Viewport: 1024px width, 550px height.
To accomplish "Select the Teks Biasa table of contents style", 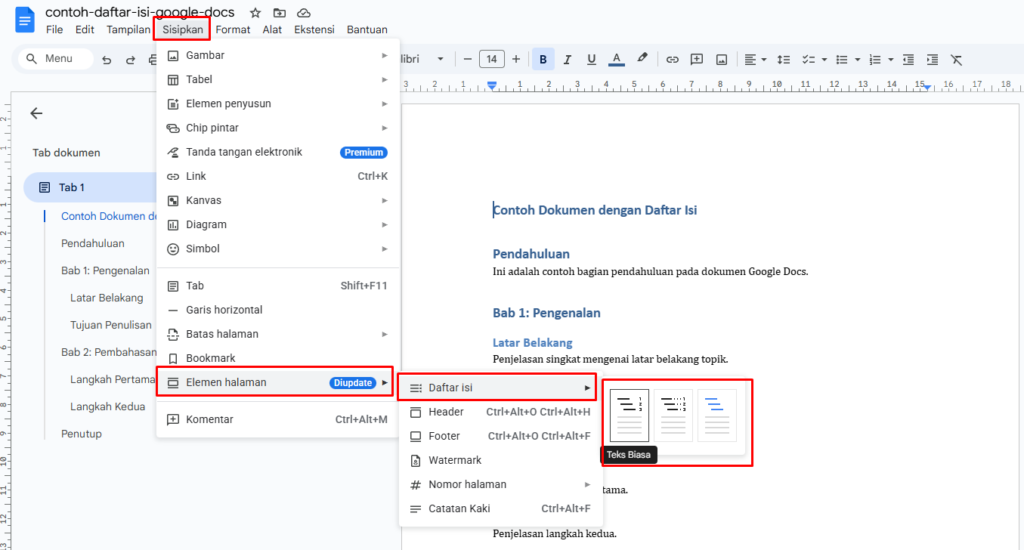I will click(x=630, y=415).
